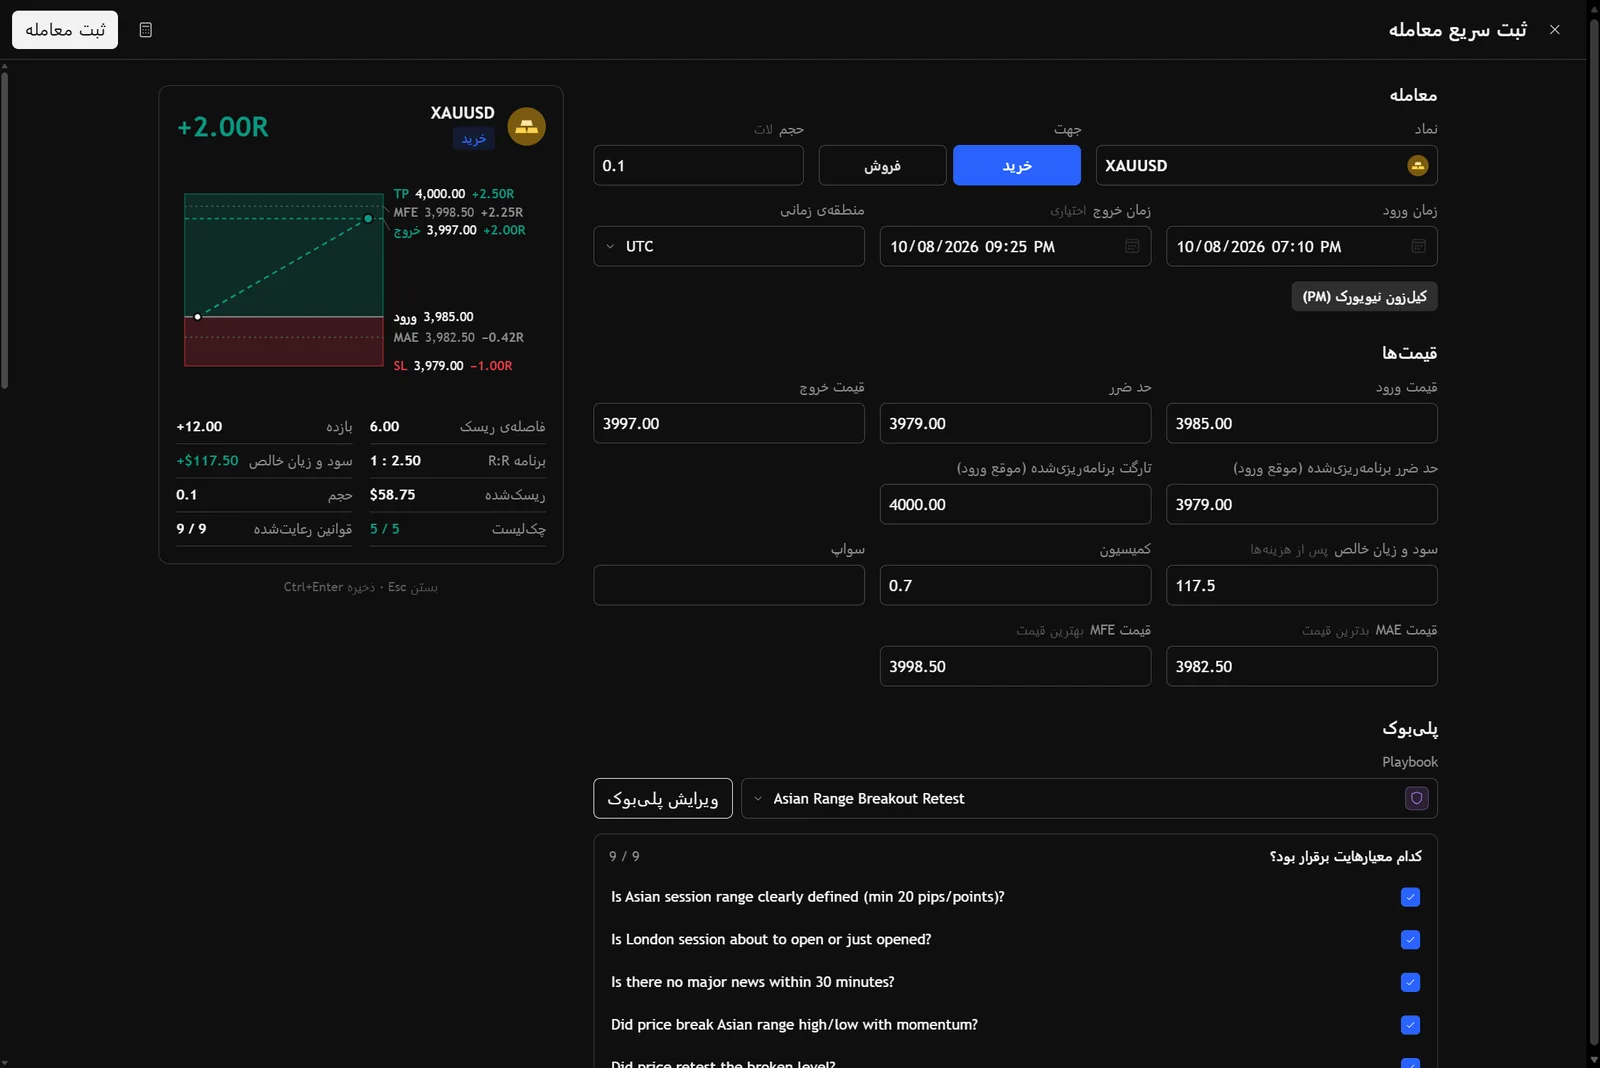Screen dimensions: 1600x1068
Task: Uncheck London session about to open
Action: tap(1410, 940)
